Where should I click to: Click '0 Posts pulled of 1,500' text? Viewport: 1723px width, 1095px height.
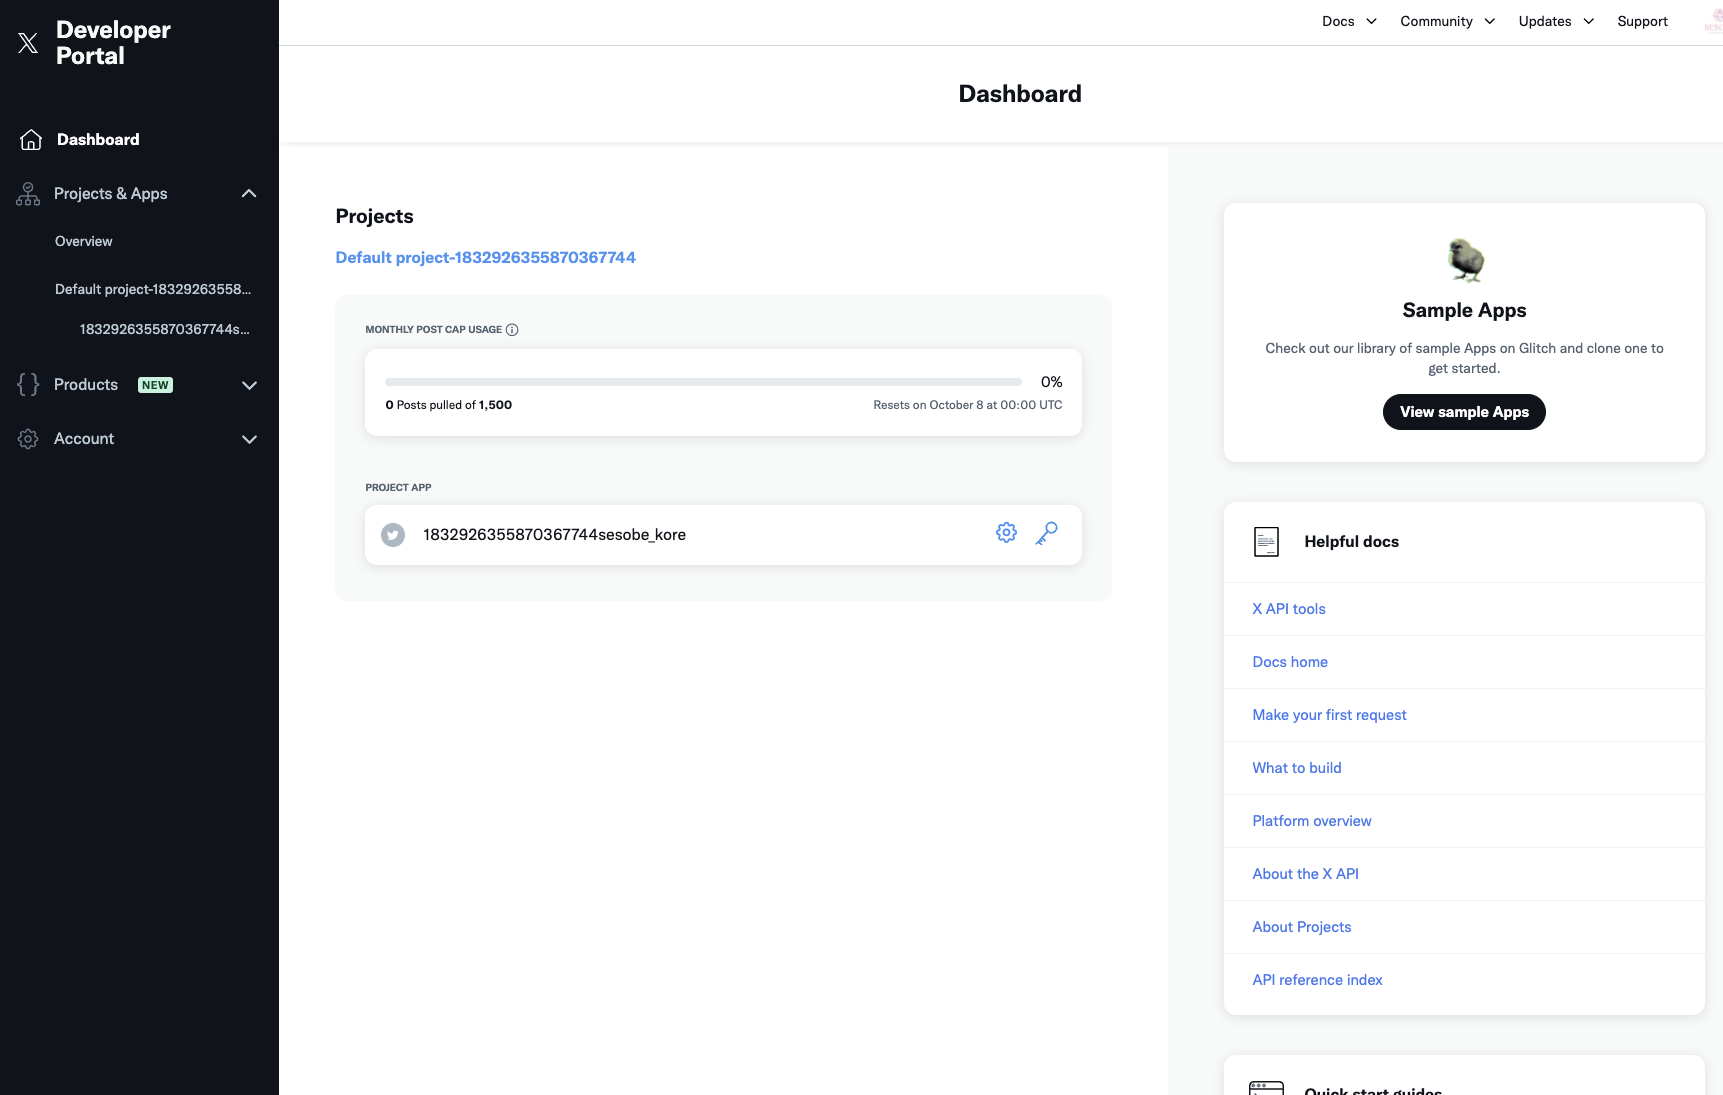449,405
